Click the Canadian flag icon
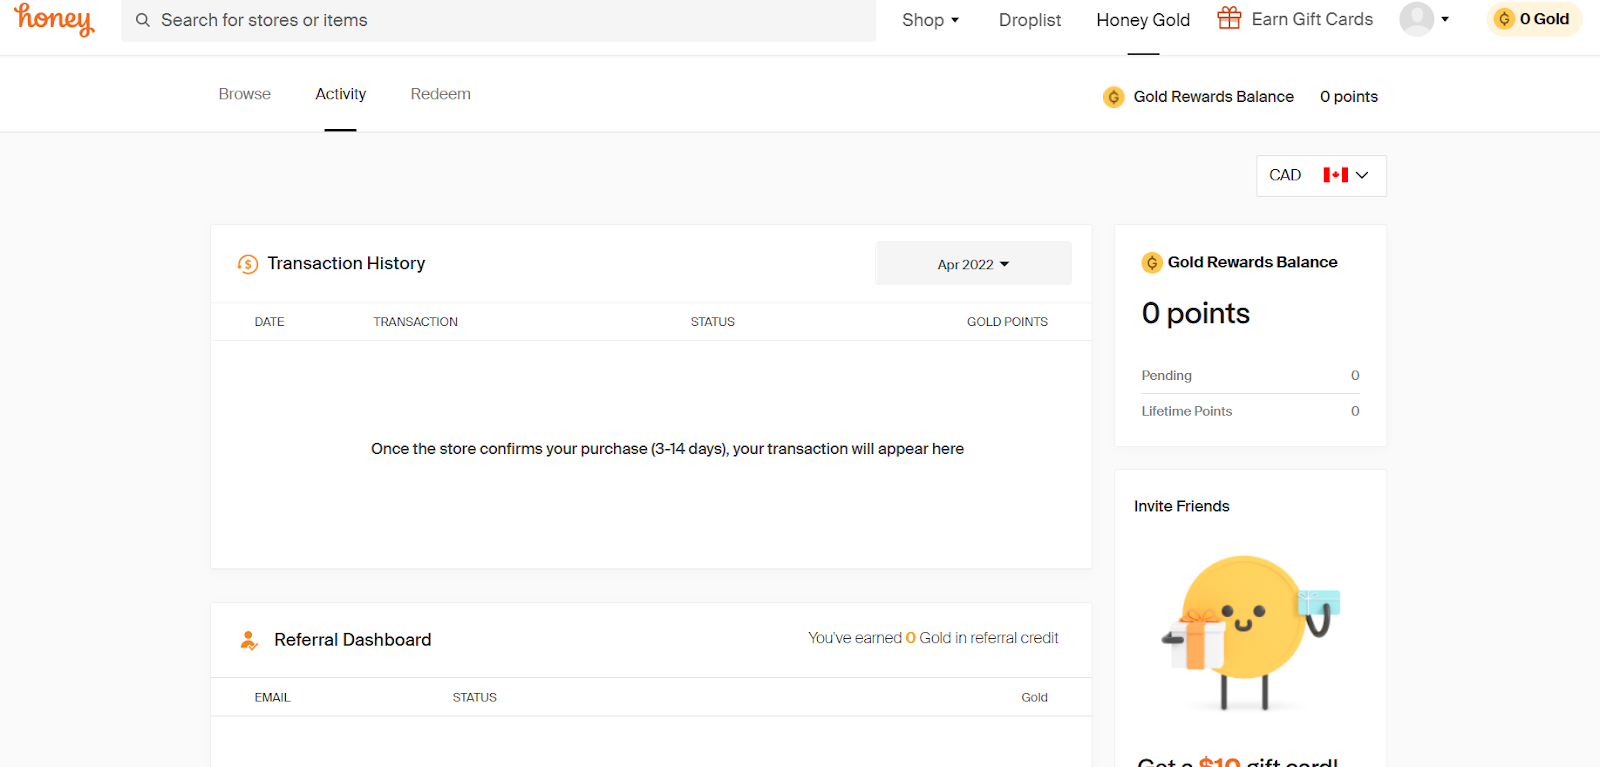 (x=1335, y=175)
